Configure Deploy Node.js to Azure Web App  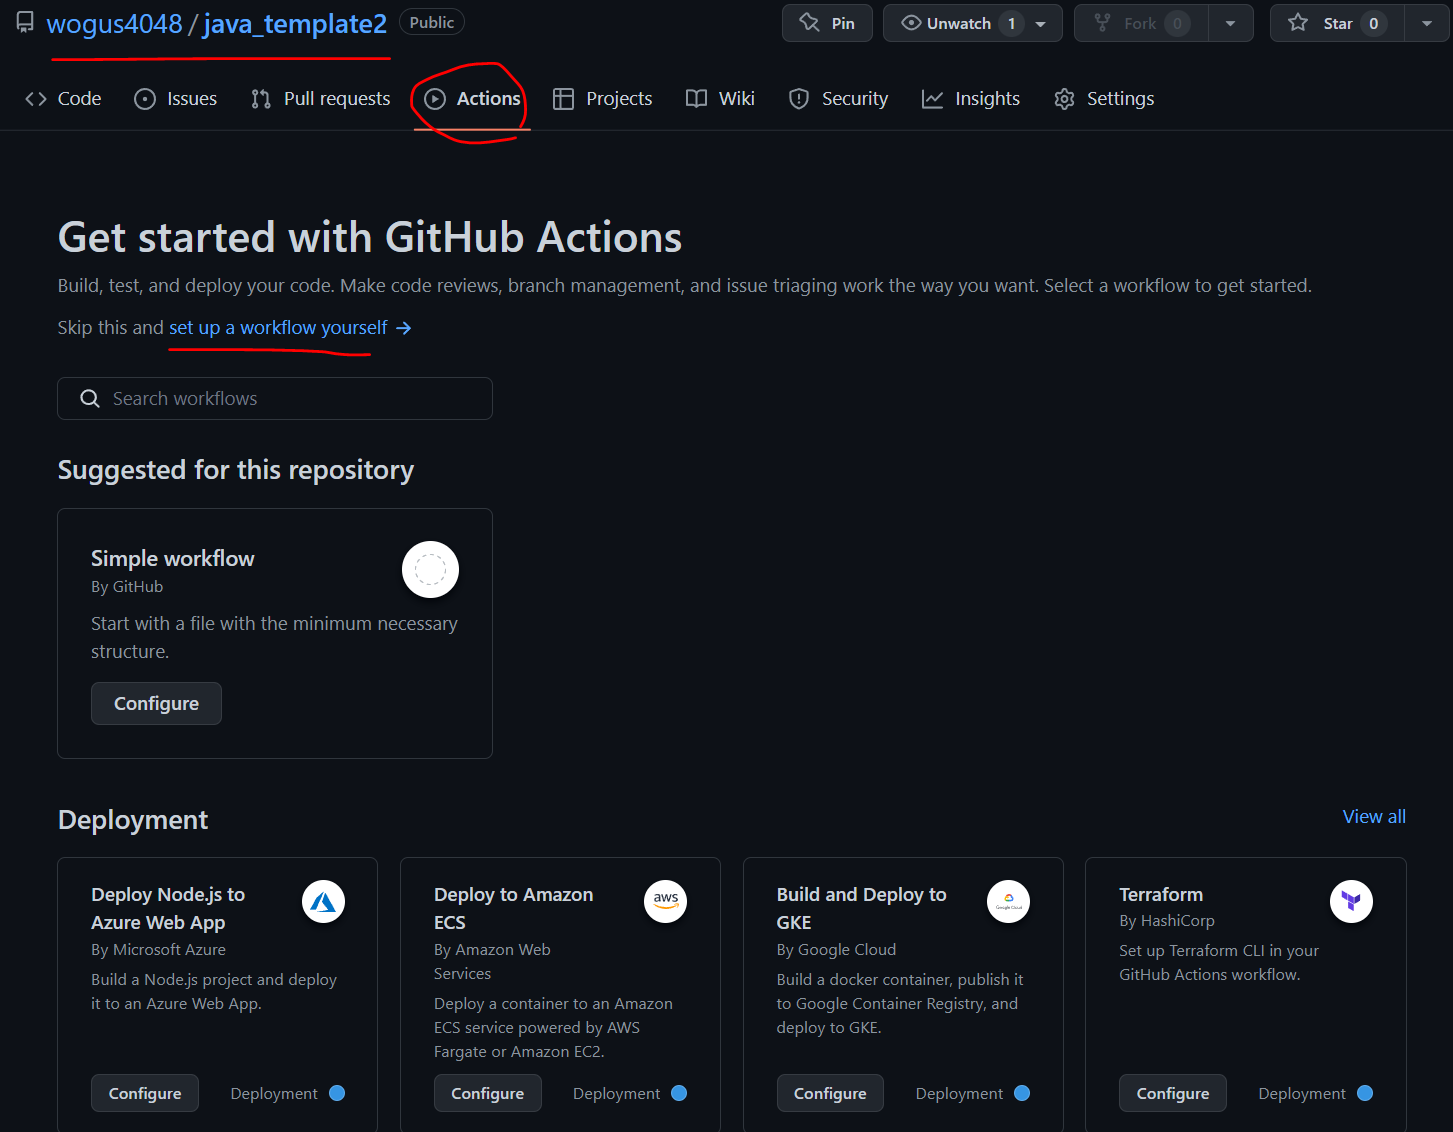pos(145,1094)
